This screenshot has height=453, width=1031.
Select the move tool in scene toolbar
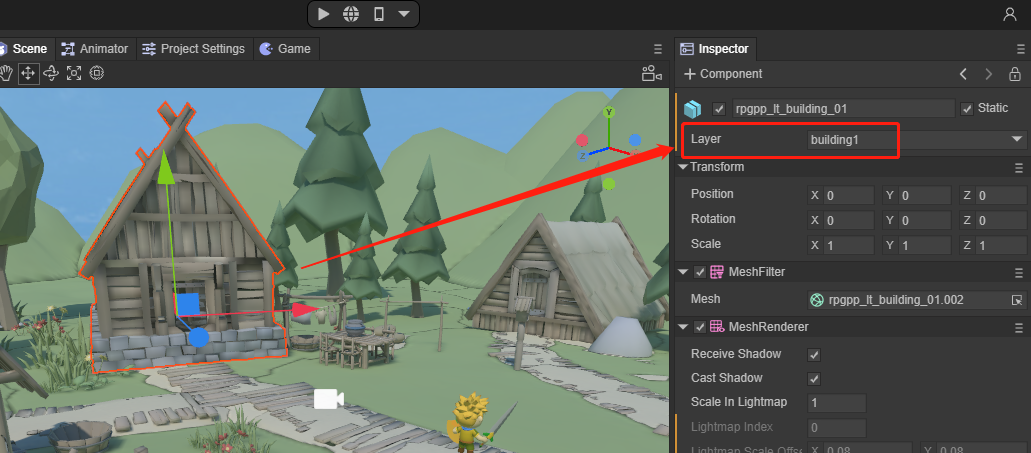(x=28, y=73)
